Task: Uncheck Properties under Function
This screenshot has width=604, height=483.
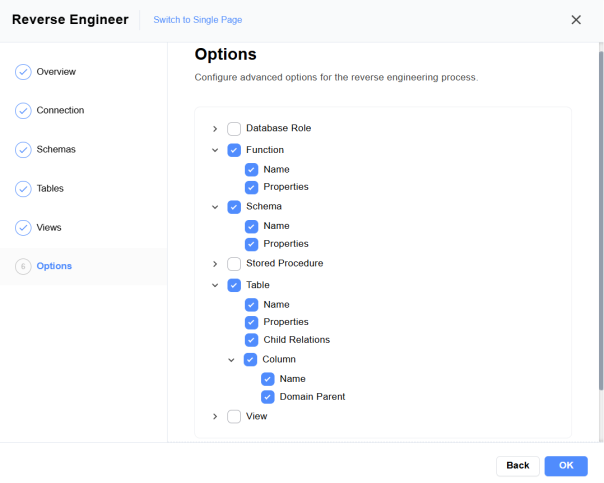Action: click(251, 188)
